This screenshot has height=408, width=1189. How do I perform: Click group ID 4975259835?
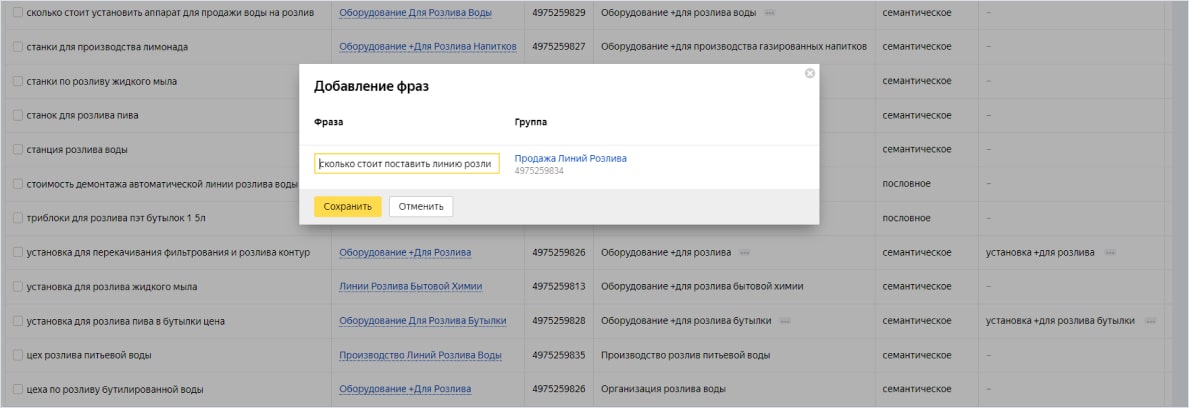(x=559, y=355)
